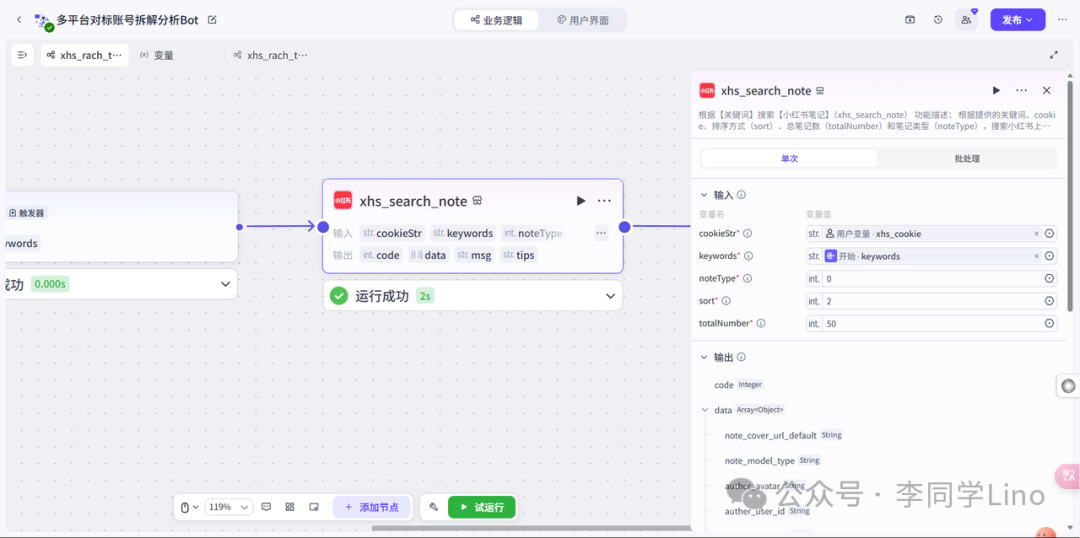
Task: Open more options on xhs_search_note canvas node
Action: [x=604, y=200]
